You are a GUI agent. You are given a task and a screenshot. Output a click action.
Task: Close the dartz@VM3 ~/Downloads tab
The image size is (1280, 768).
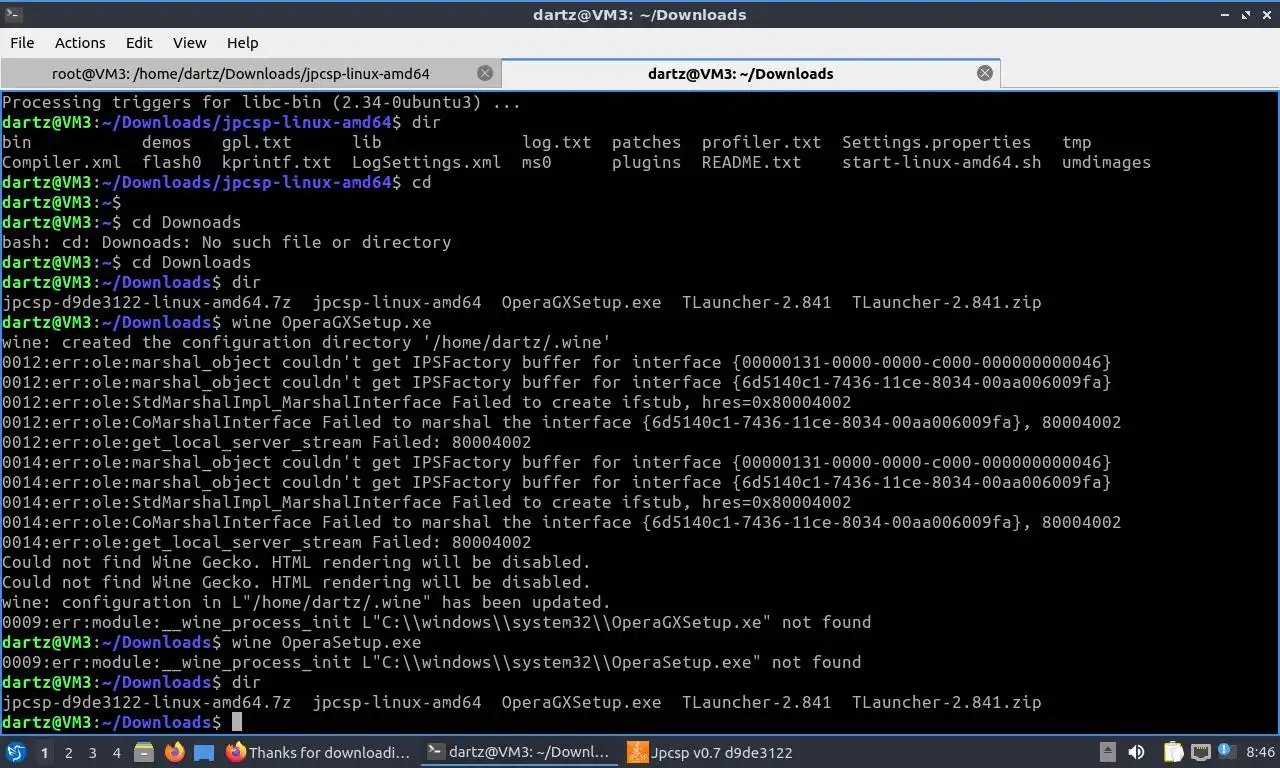[985, 73]
